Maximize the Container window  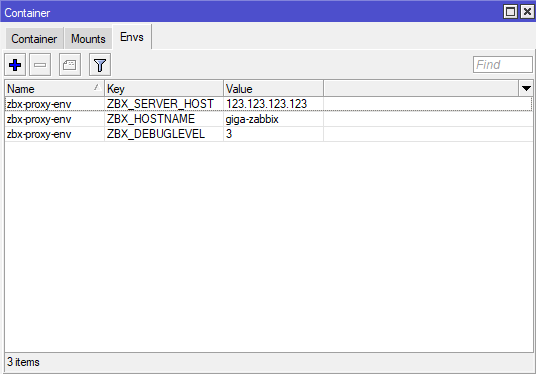tap(510, 12)
